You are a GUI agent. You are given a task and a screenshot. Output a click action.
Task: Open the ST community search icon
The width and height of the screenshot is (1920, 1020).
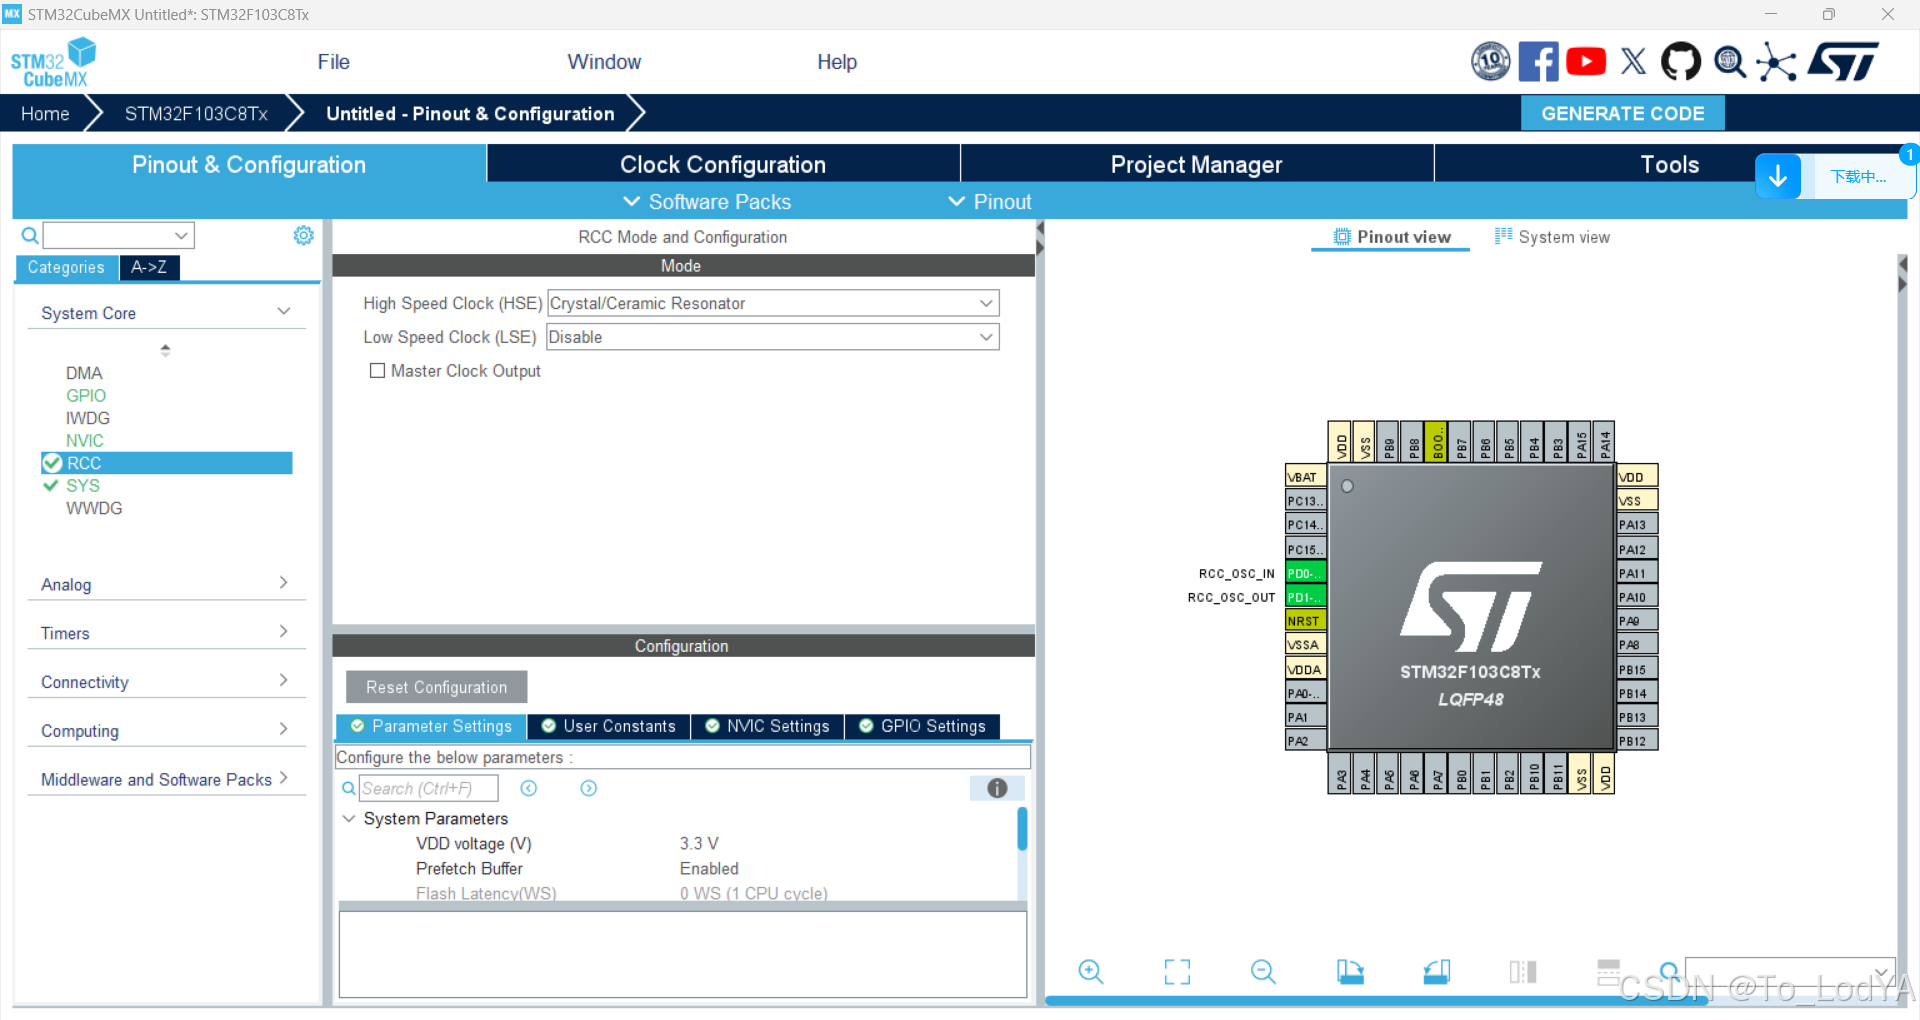click(x=1729, y=62)
